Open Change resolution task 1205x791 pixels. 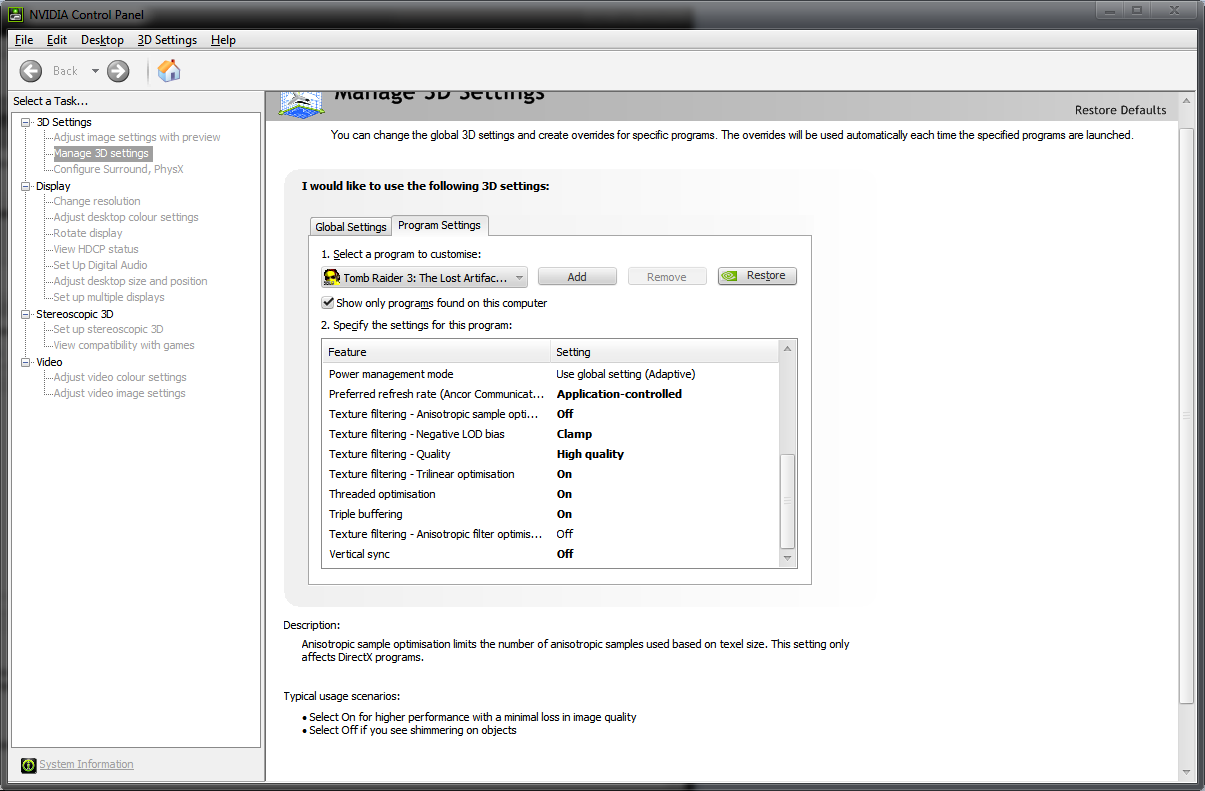pos(97,202)
